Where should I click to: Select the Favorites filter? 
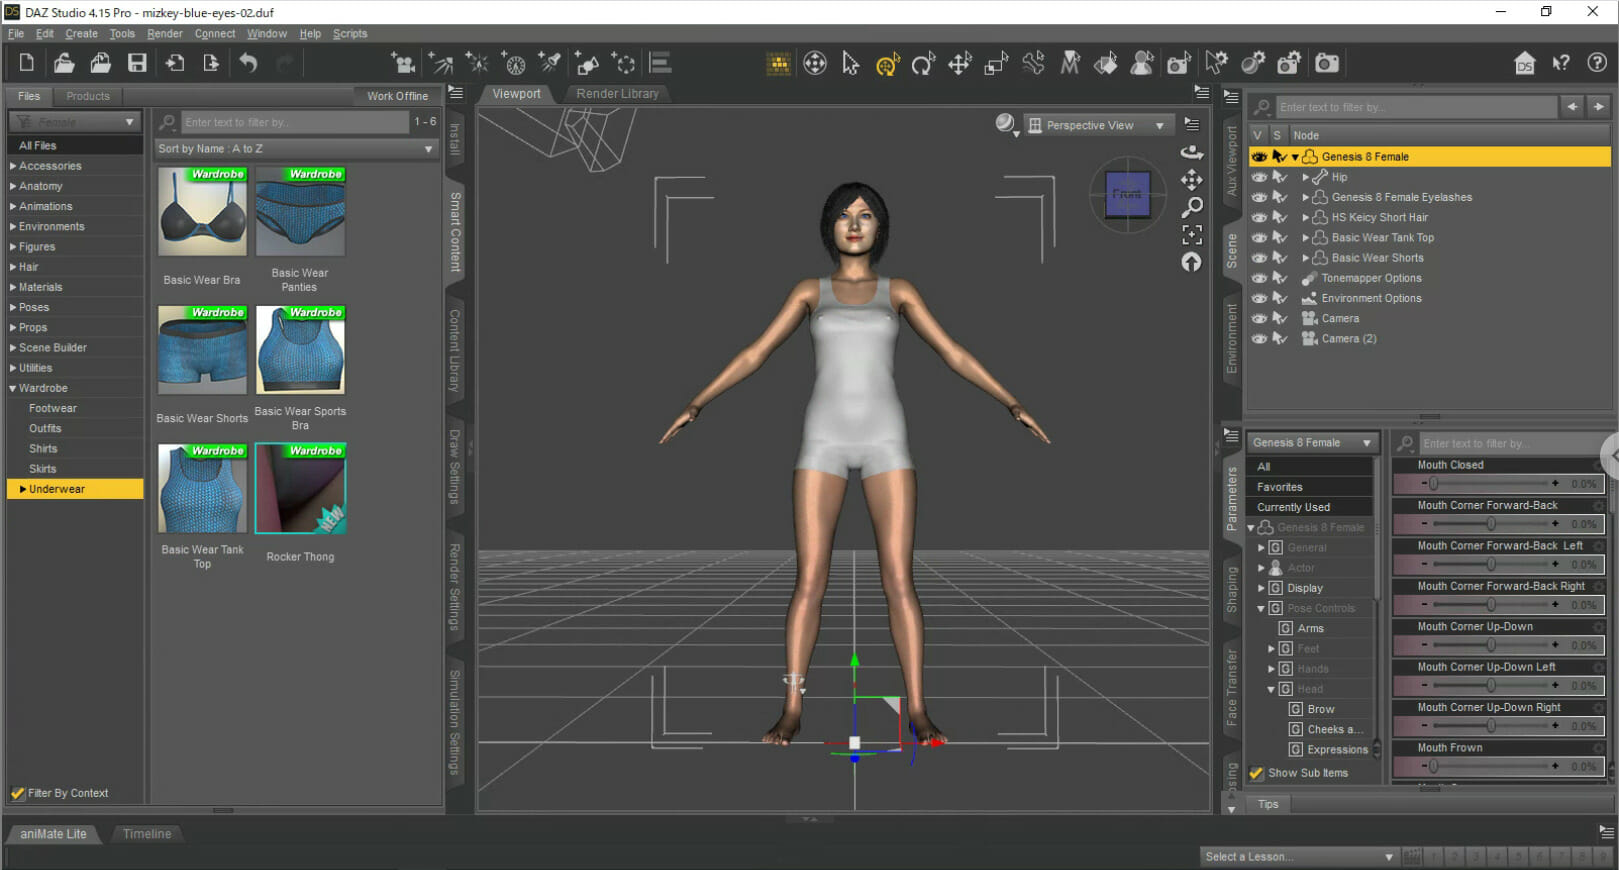(x=1311, y=487)
